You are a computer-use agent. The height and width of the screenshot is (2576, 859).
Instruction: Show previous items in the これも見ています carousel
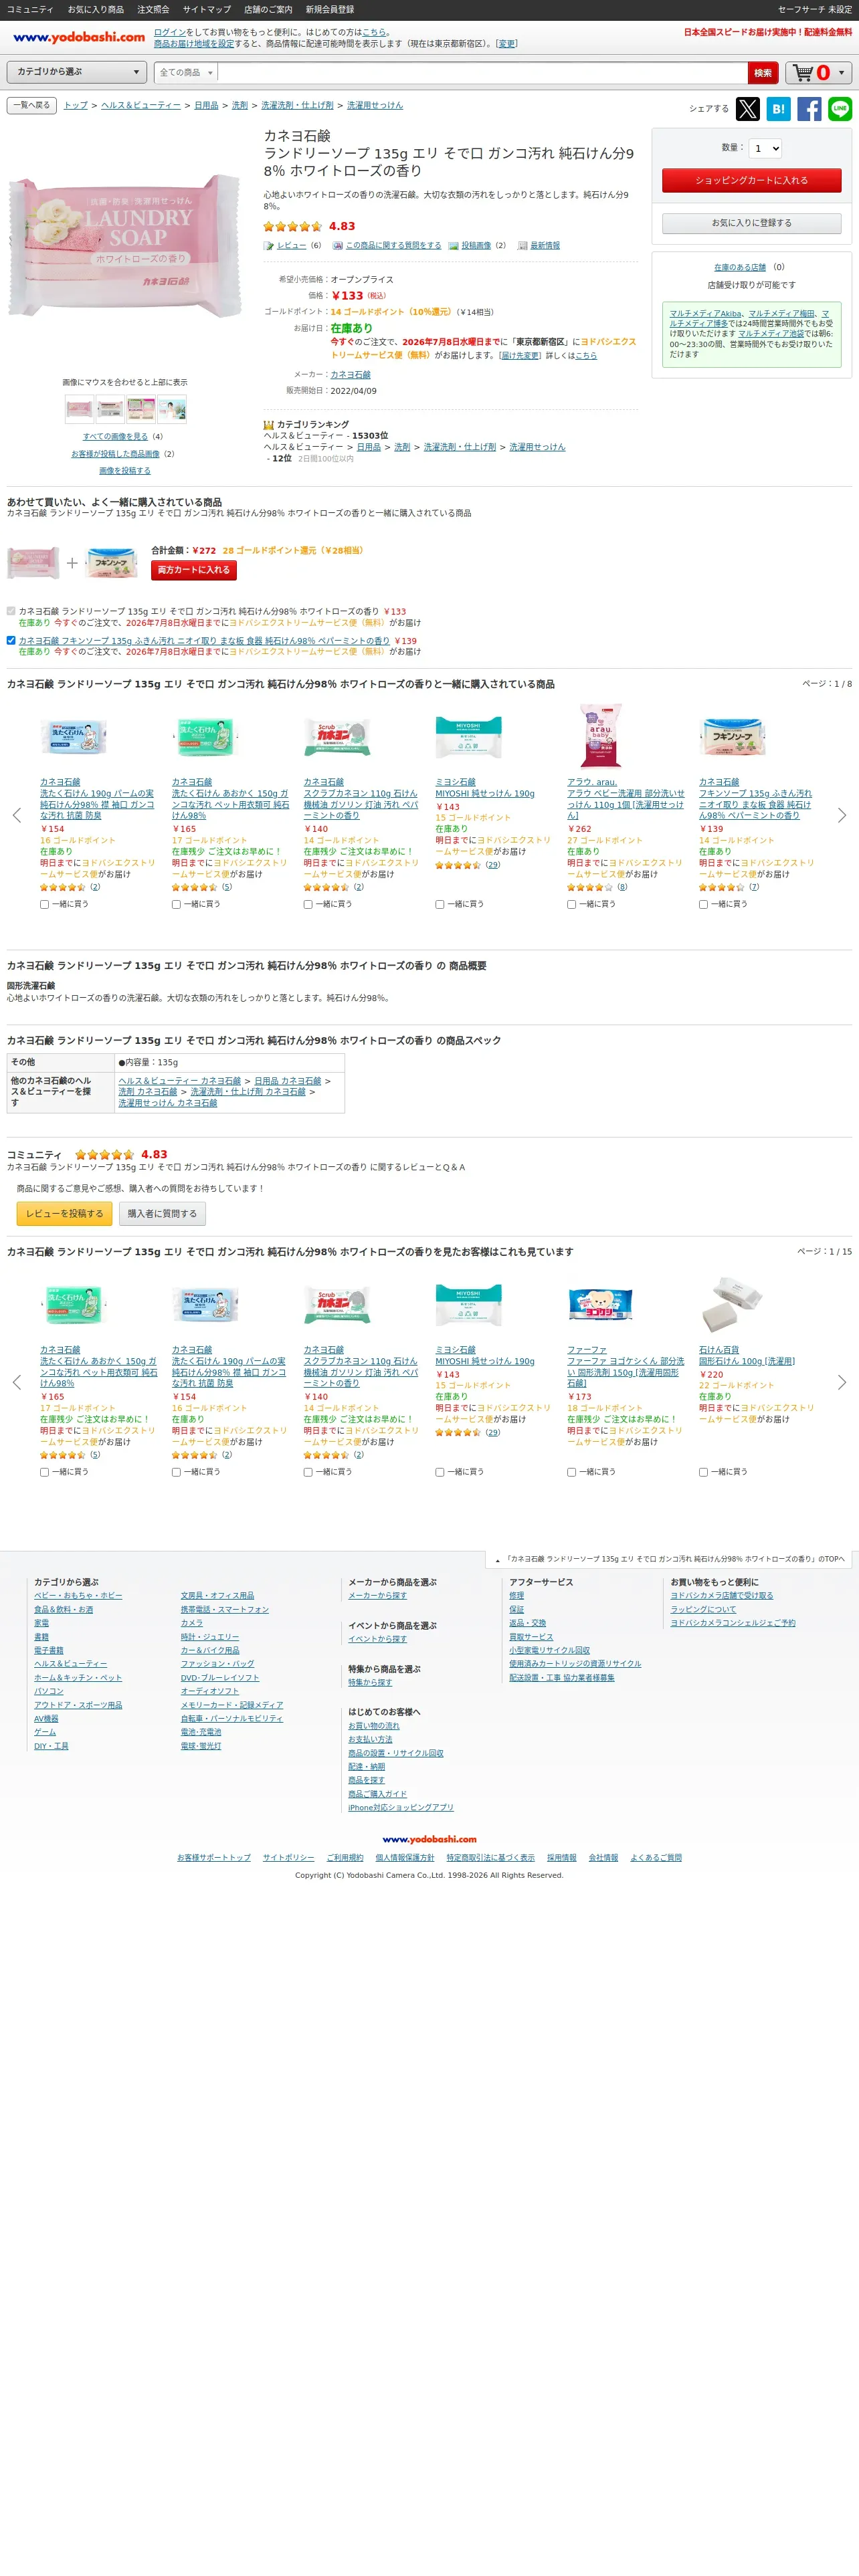(16, 1382)
